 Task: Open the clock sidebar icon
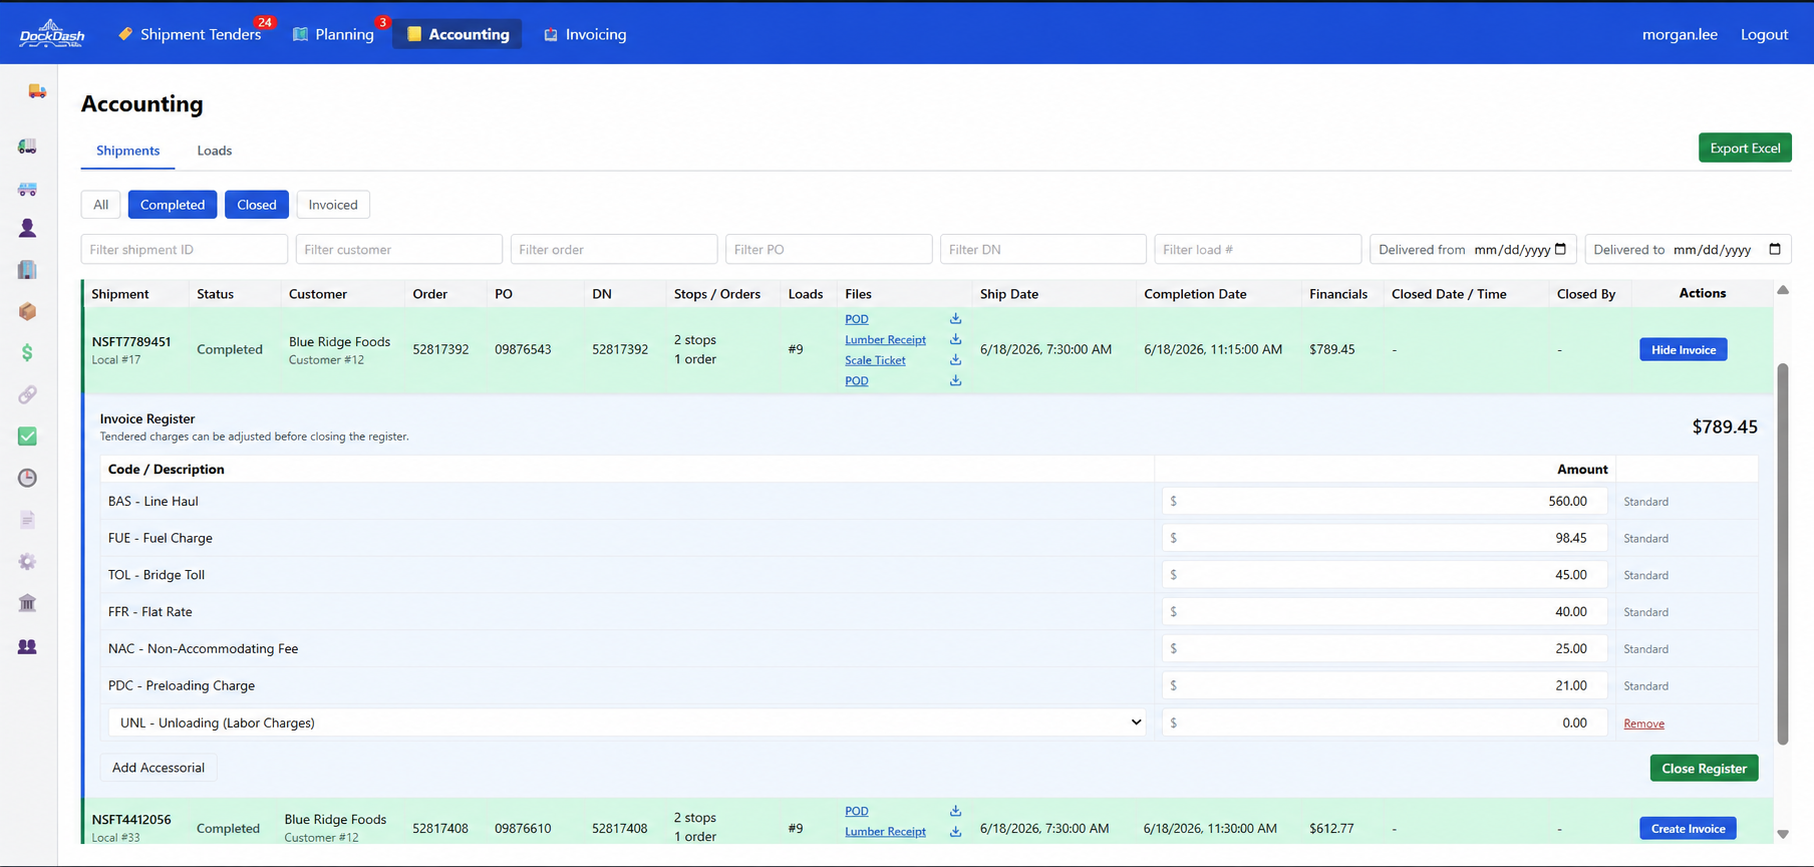(x=27, y=478)
